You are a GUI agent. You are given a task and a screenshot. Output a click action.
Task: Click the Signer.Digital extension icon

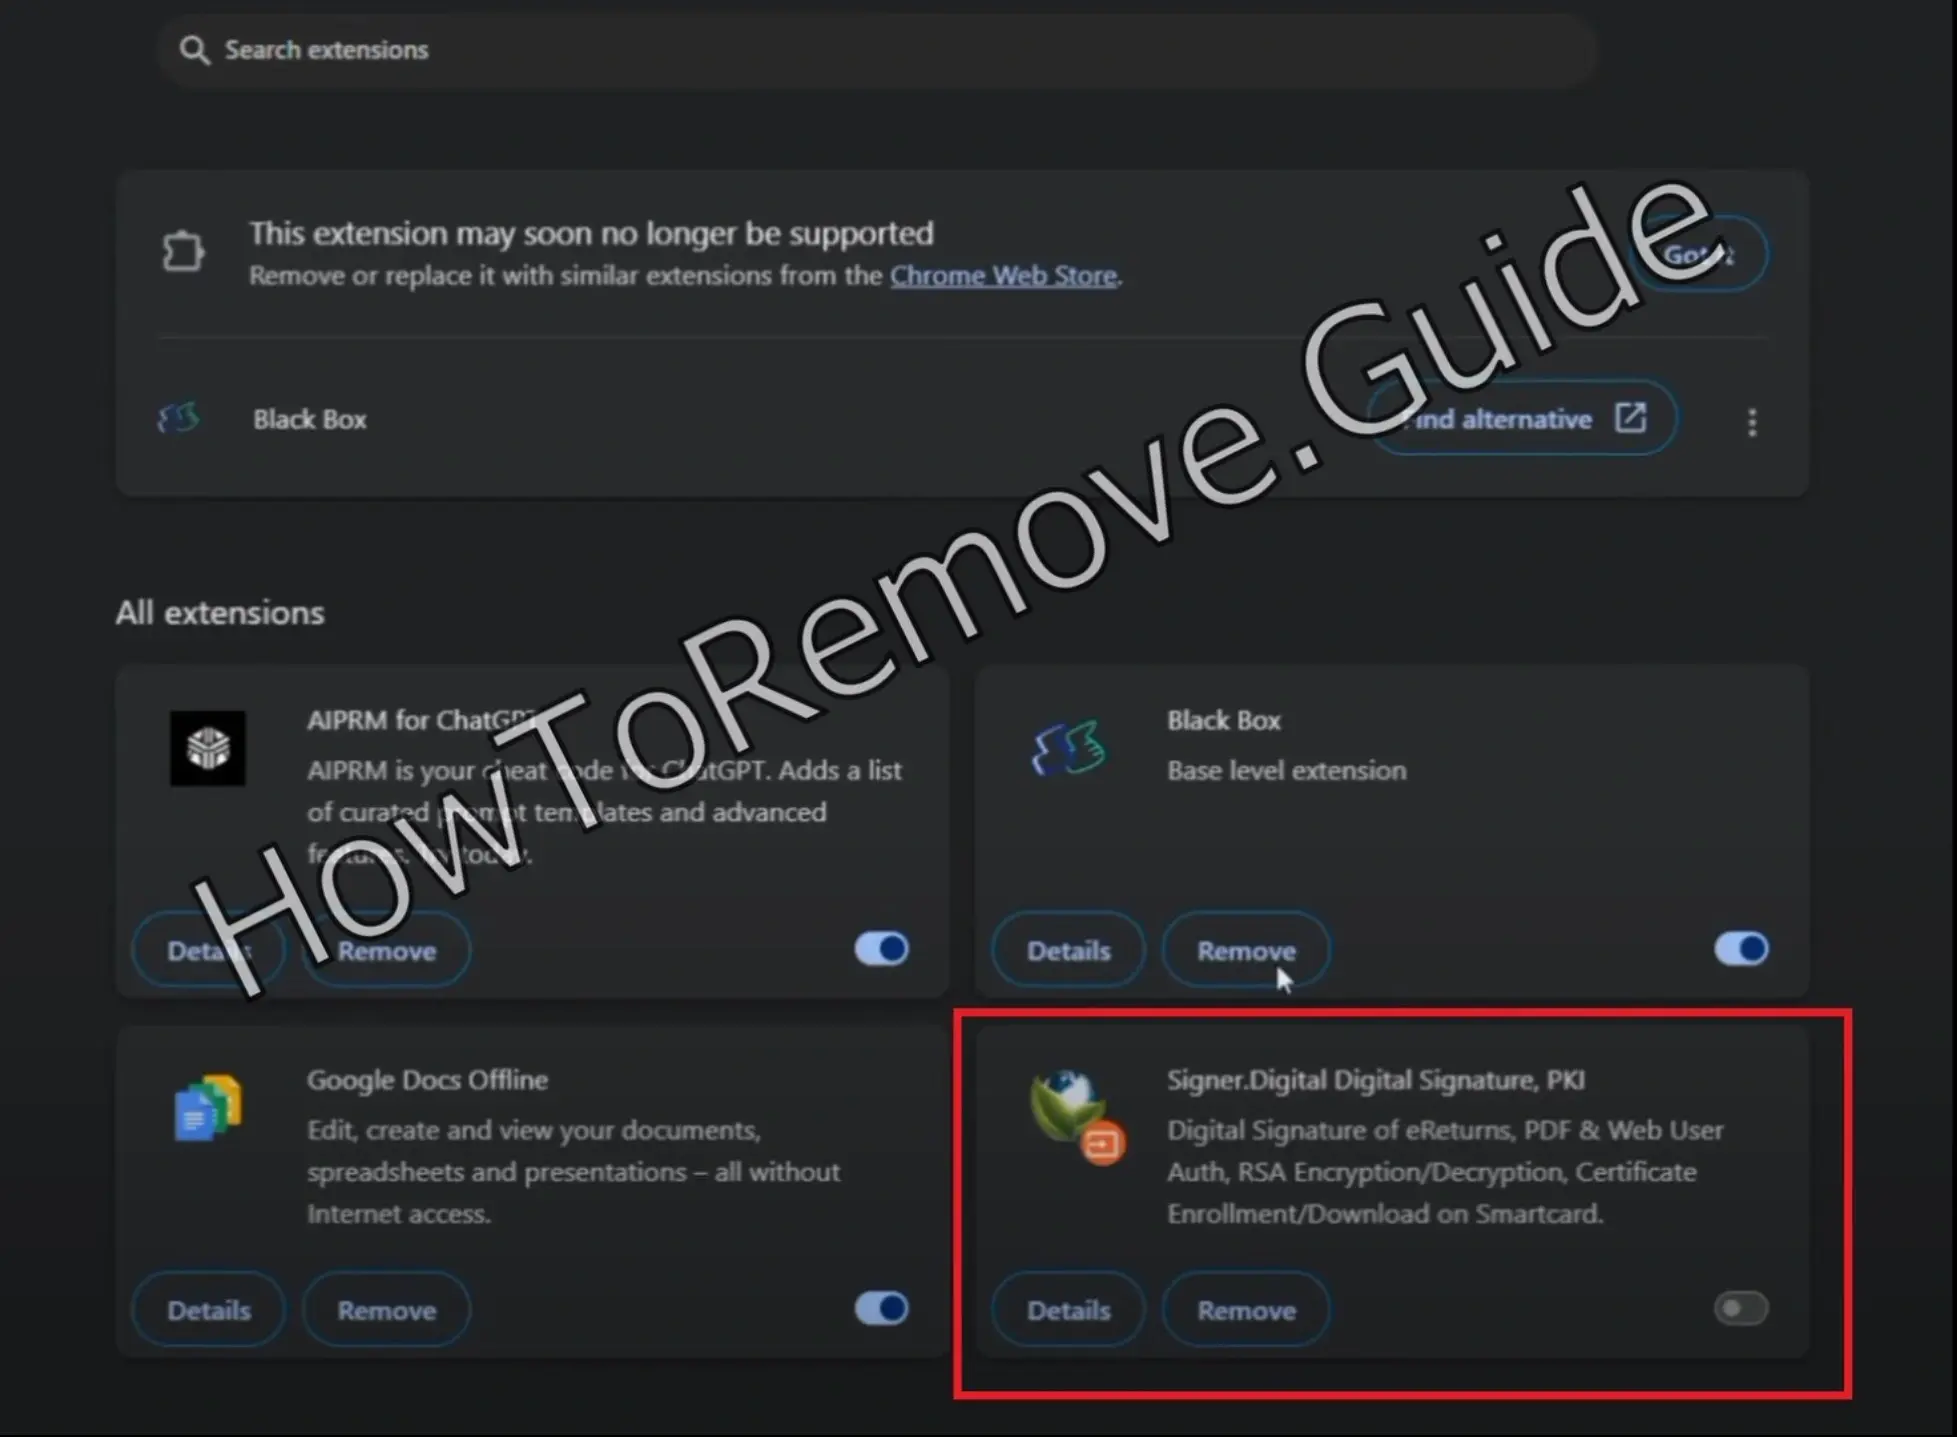click(x=1077, y=1118)
